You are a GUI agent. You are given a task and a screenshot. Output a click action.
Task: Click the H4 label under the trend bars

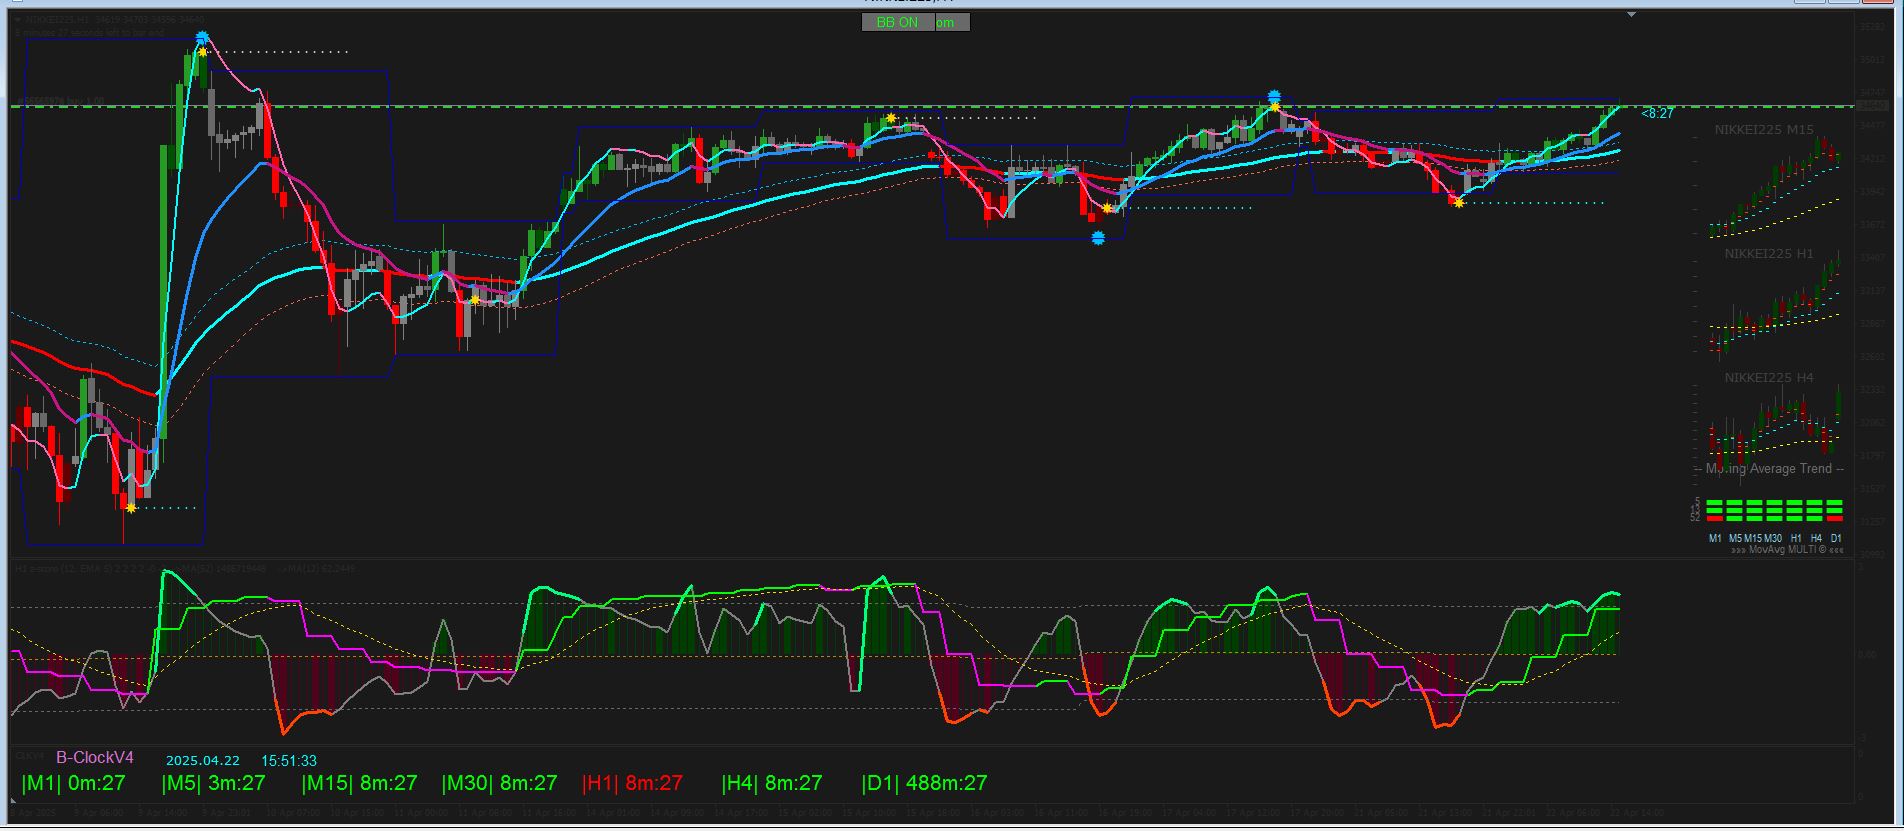(1816, 538)
